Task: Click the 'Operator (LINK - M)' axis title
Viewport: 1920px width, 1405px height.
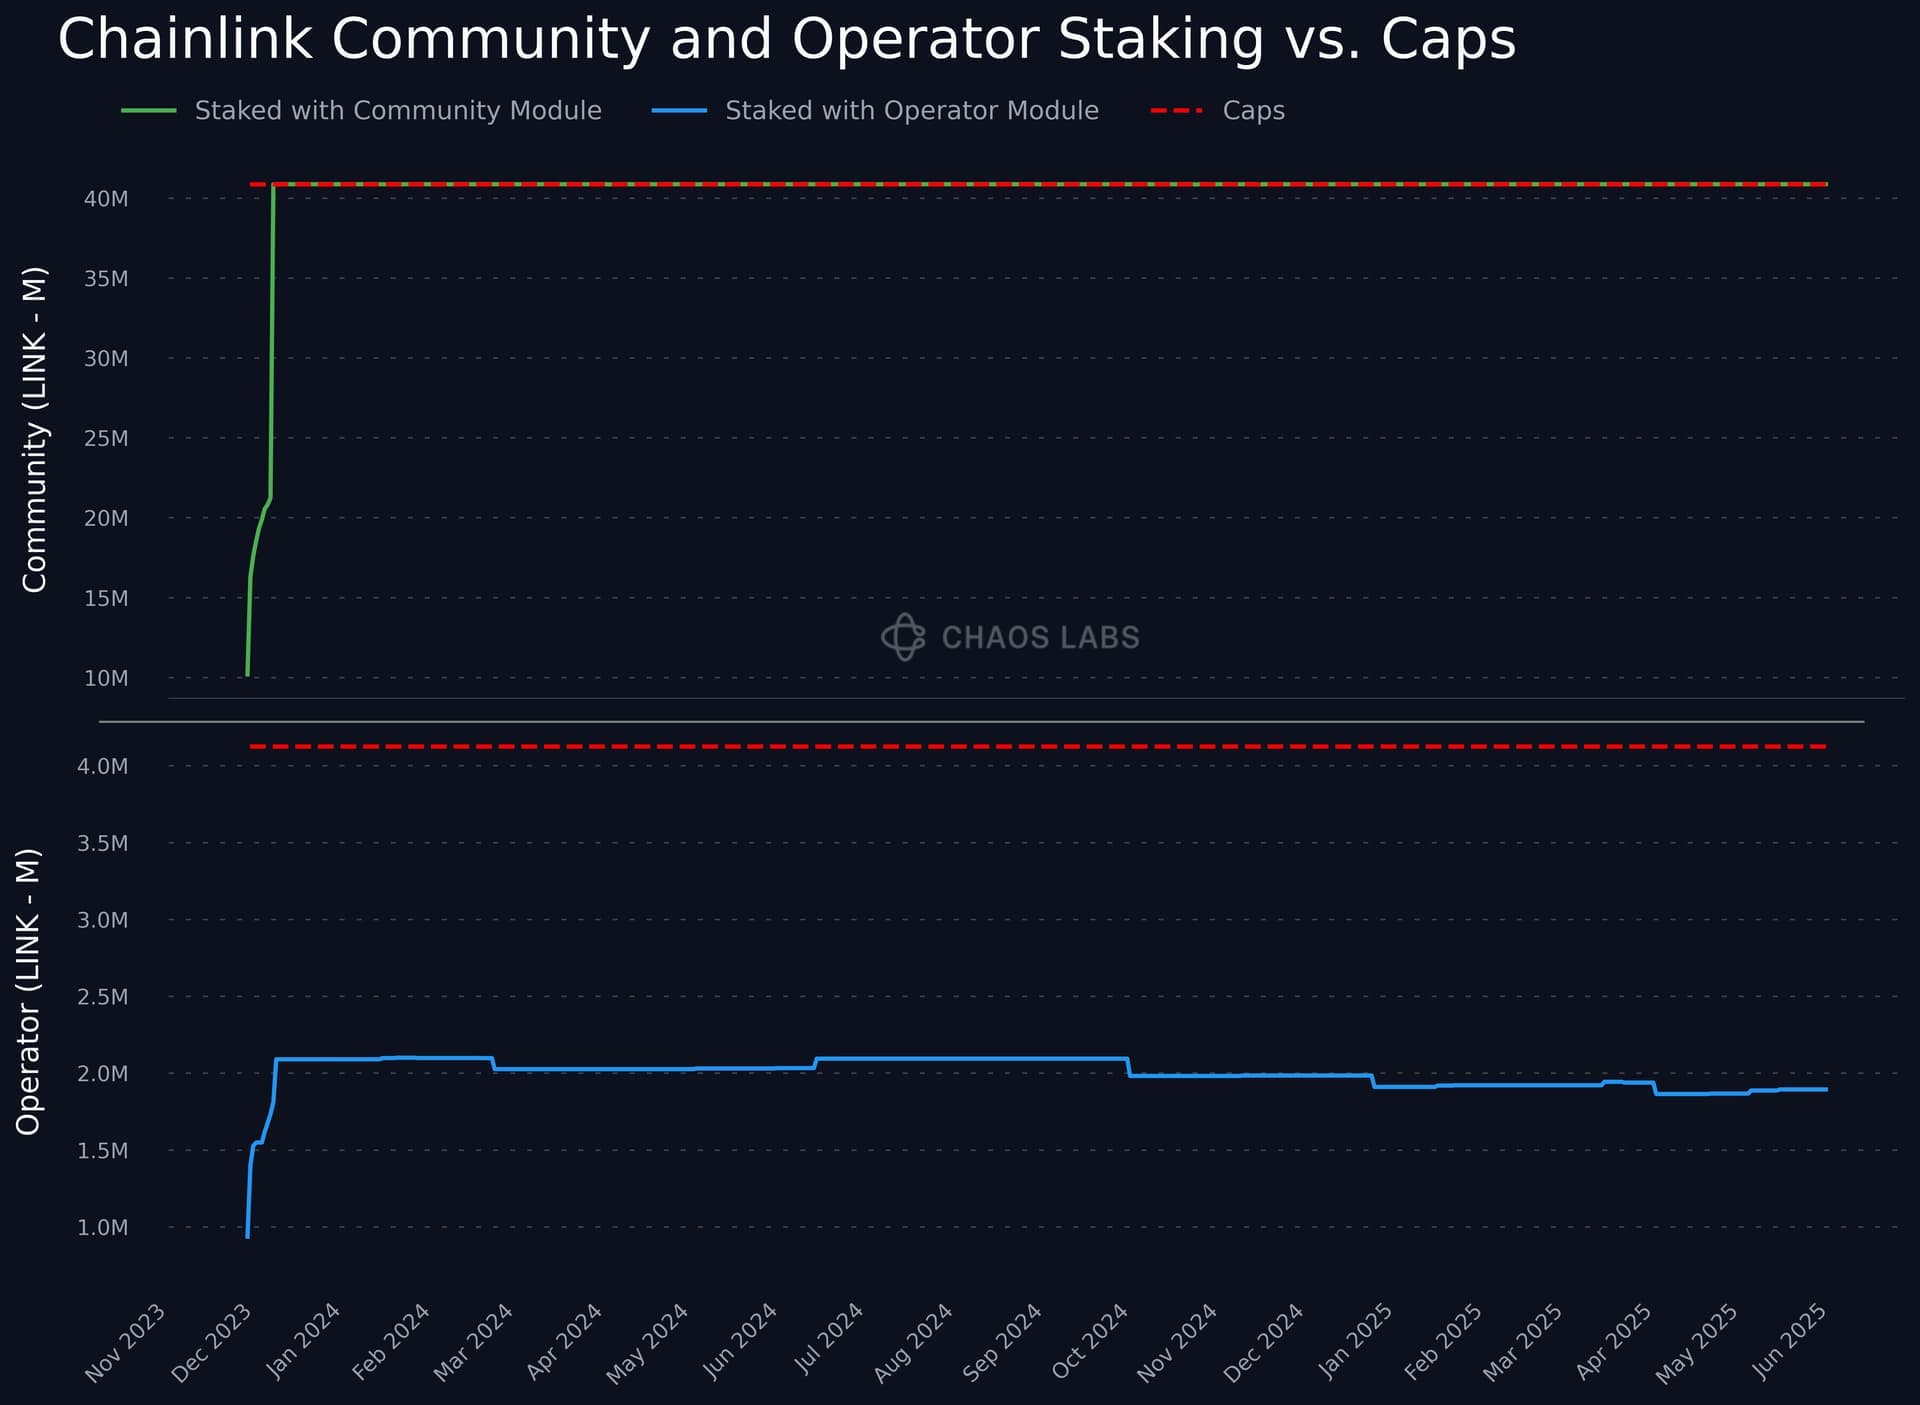Action: click(29, 992)
